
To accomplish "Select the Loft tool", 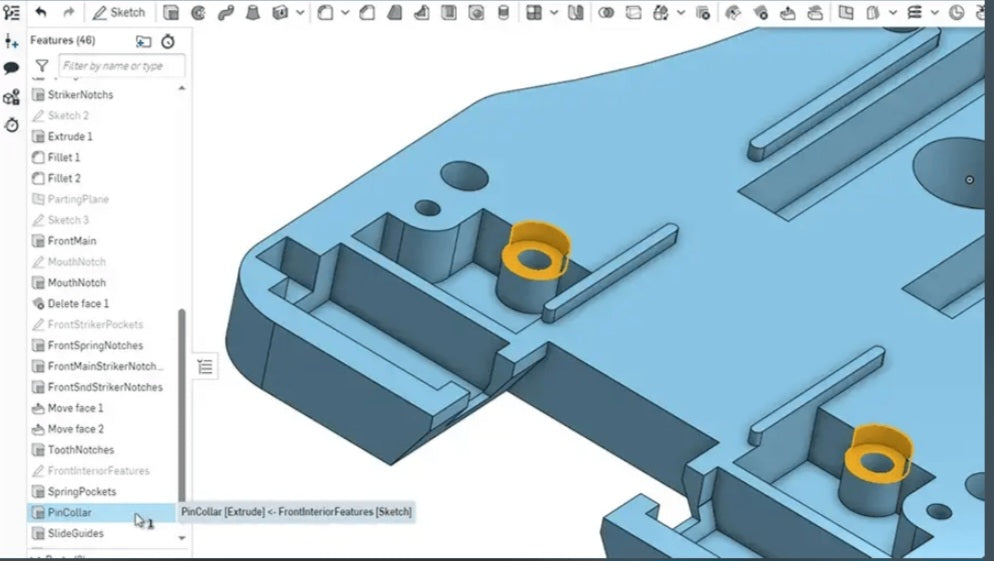I will pyautogui.click(x=253, y=13).
